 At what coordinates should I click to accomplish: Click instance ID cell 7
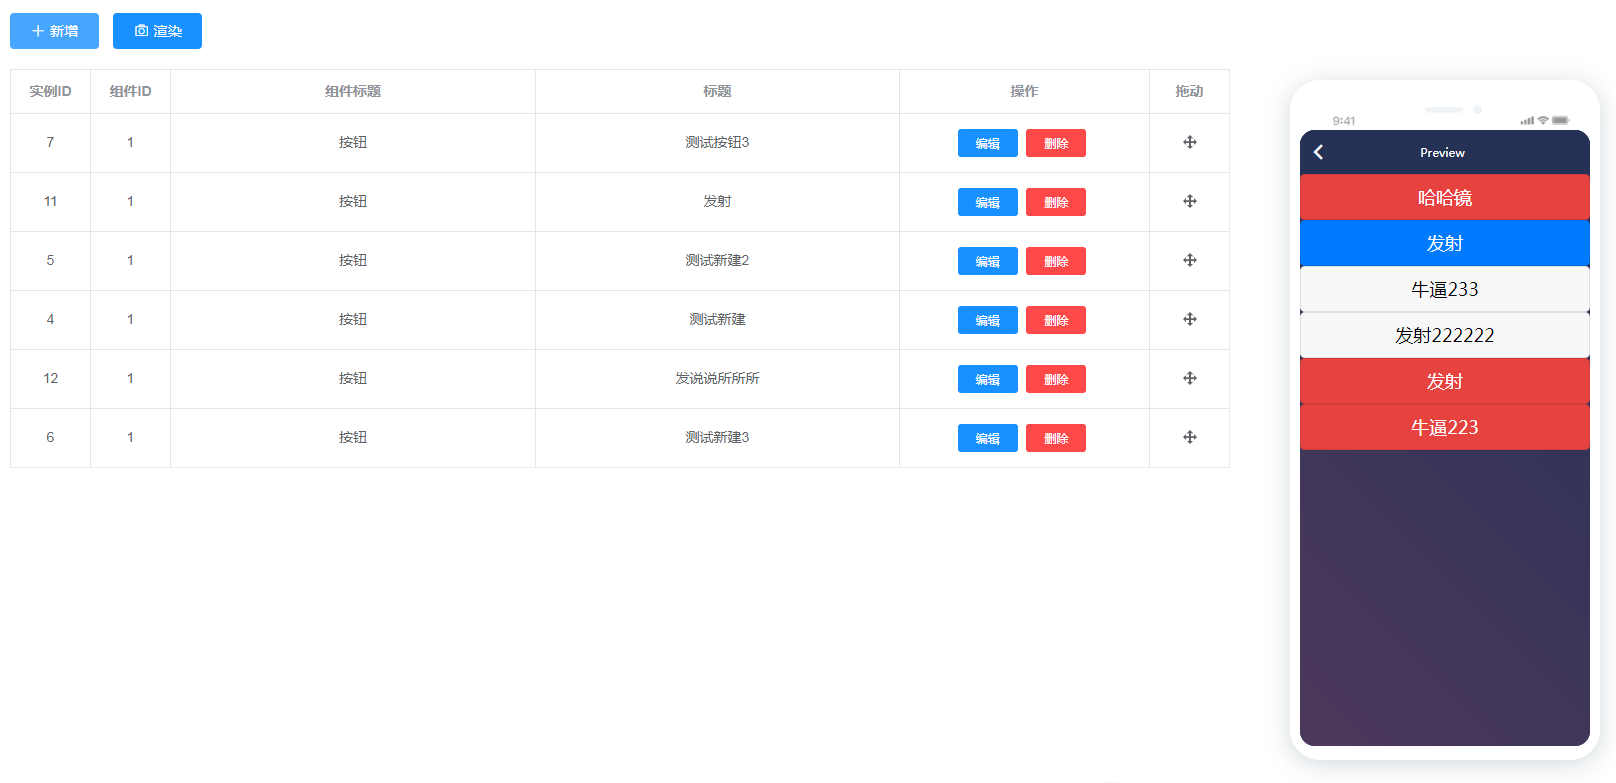pos(50,143)
